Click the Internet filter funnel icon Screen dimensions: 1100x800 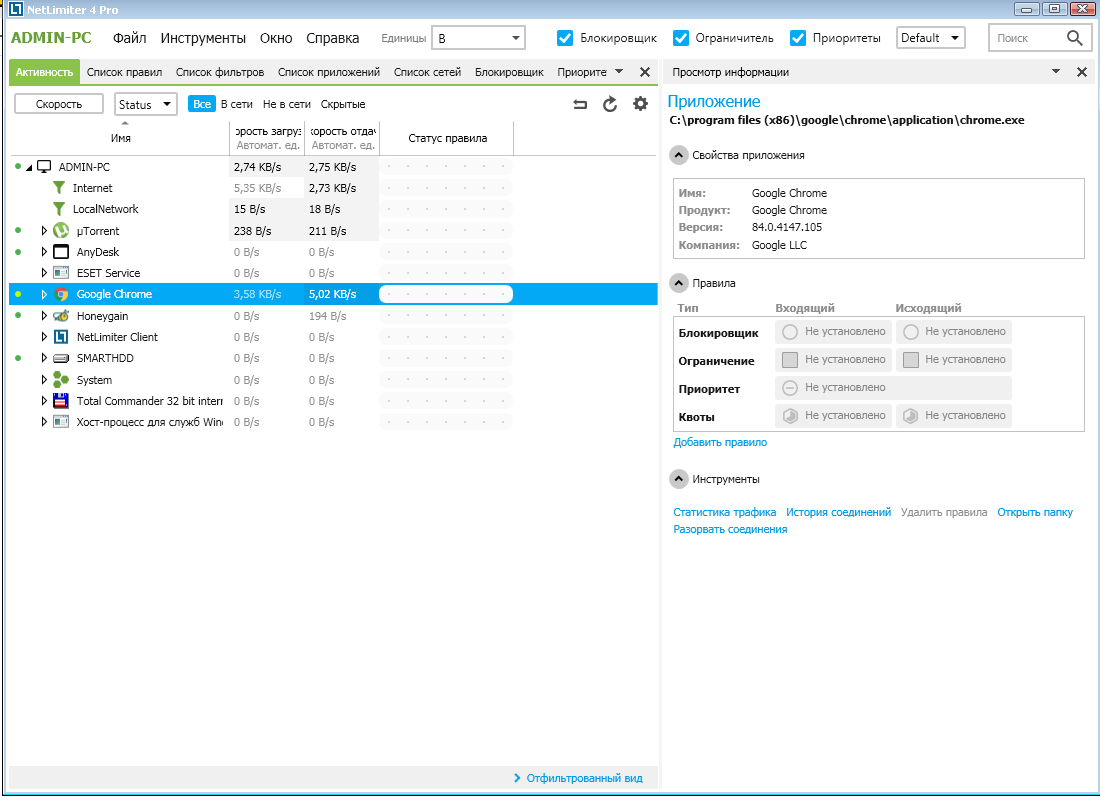point(60,188)
